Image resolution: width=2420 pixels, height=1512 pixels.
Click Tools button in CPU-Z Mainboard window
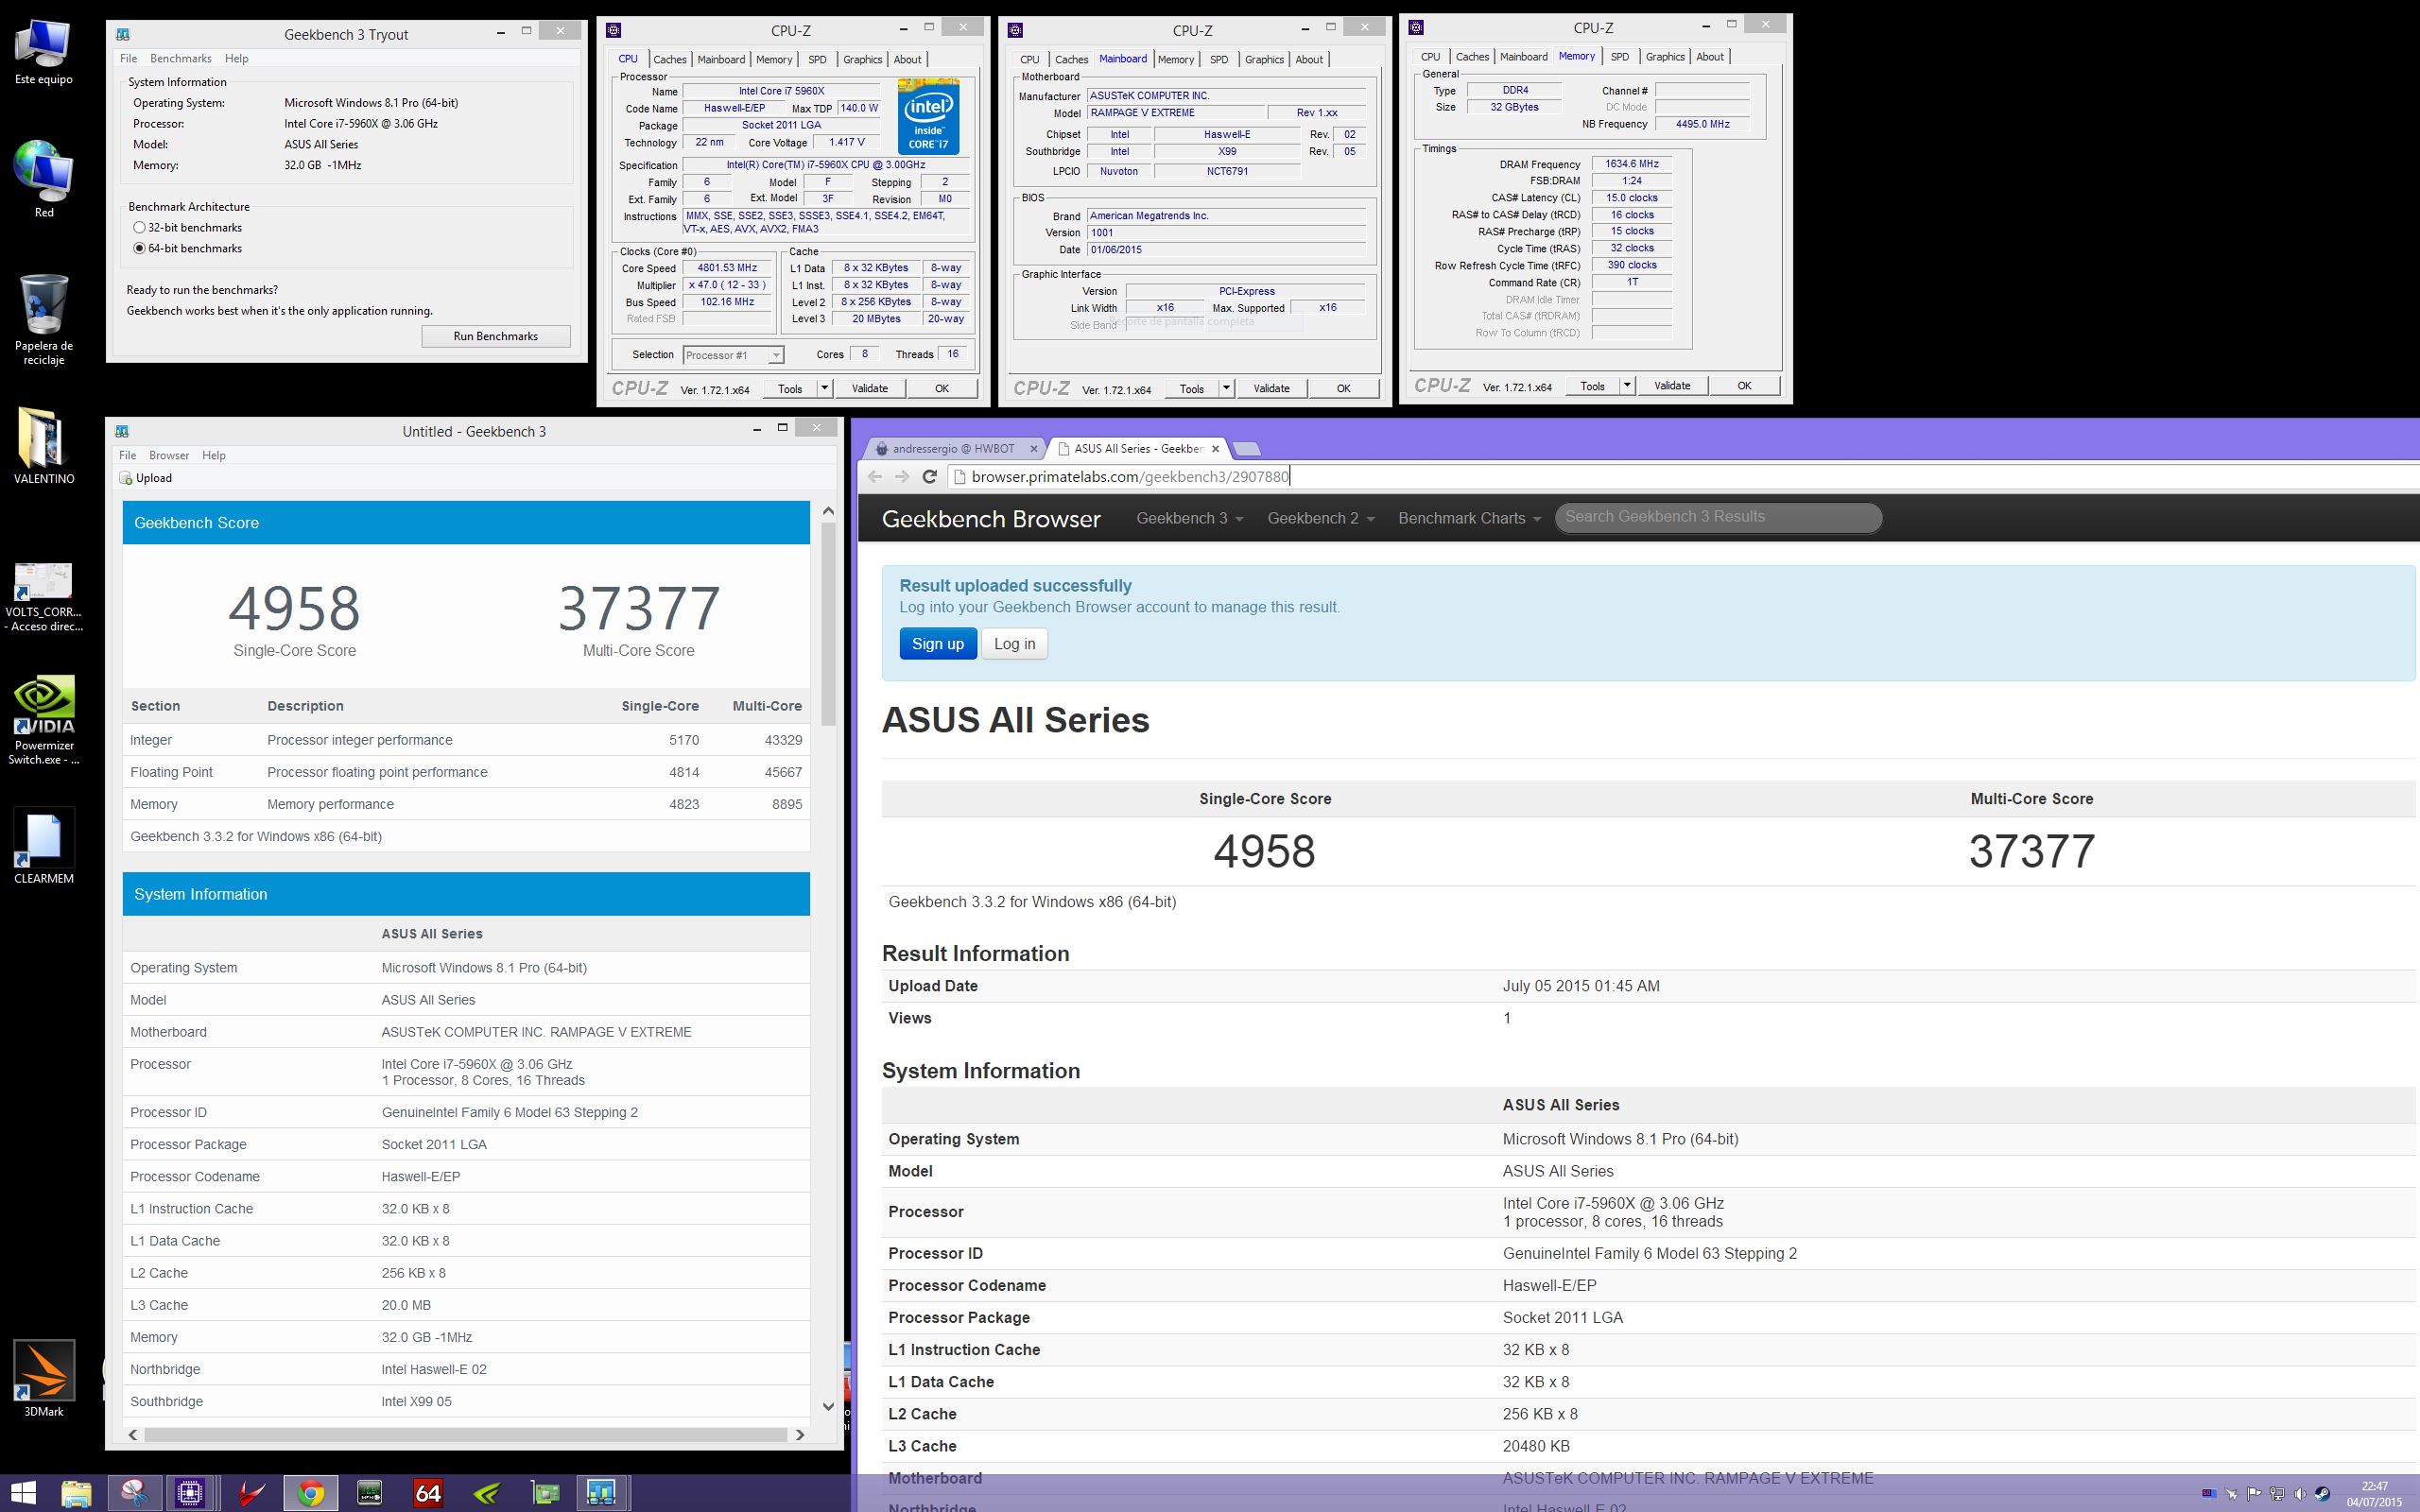tap(1192, 388)
